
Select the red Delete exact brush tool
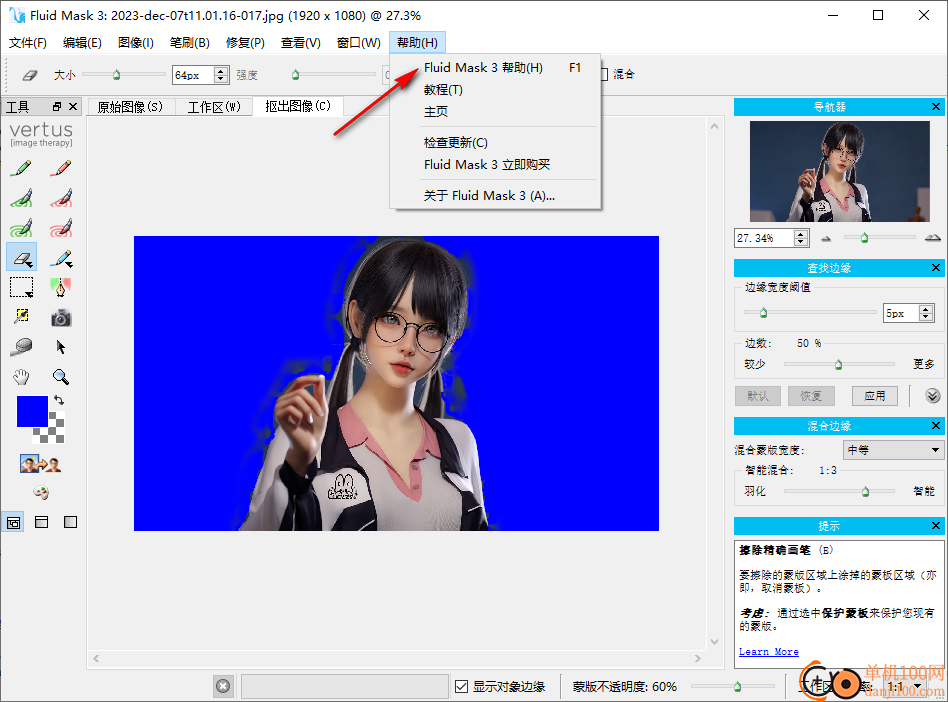[60, 167]
